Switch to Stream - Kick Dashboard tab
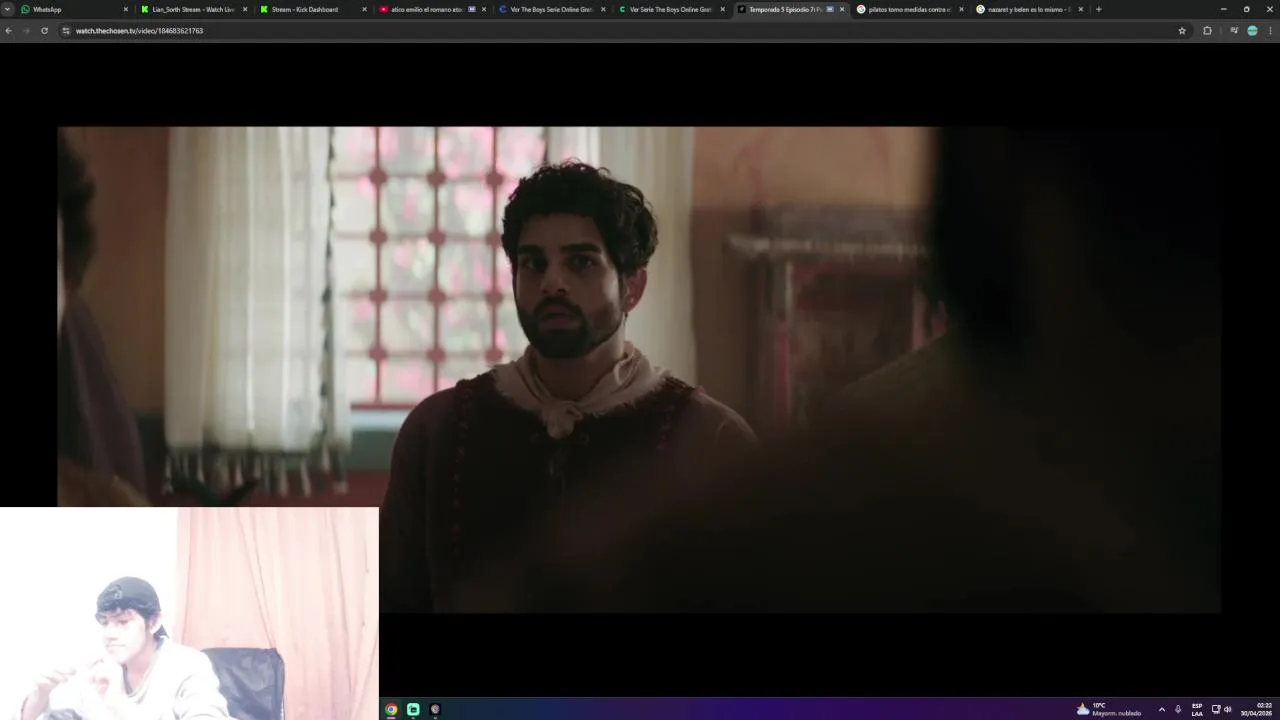 (312, 9)
